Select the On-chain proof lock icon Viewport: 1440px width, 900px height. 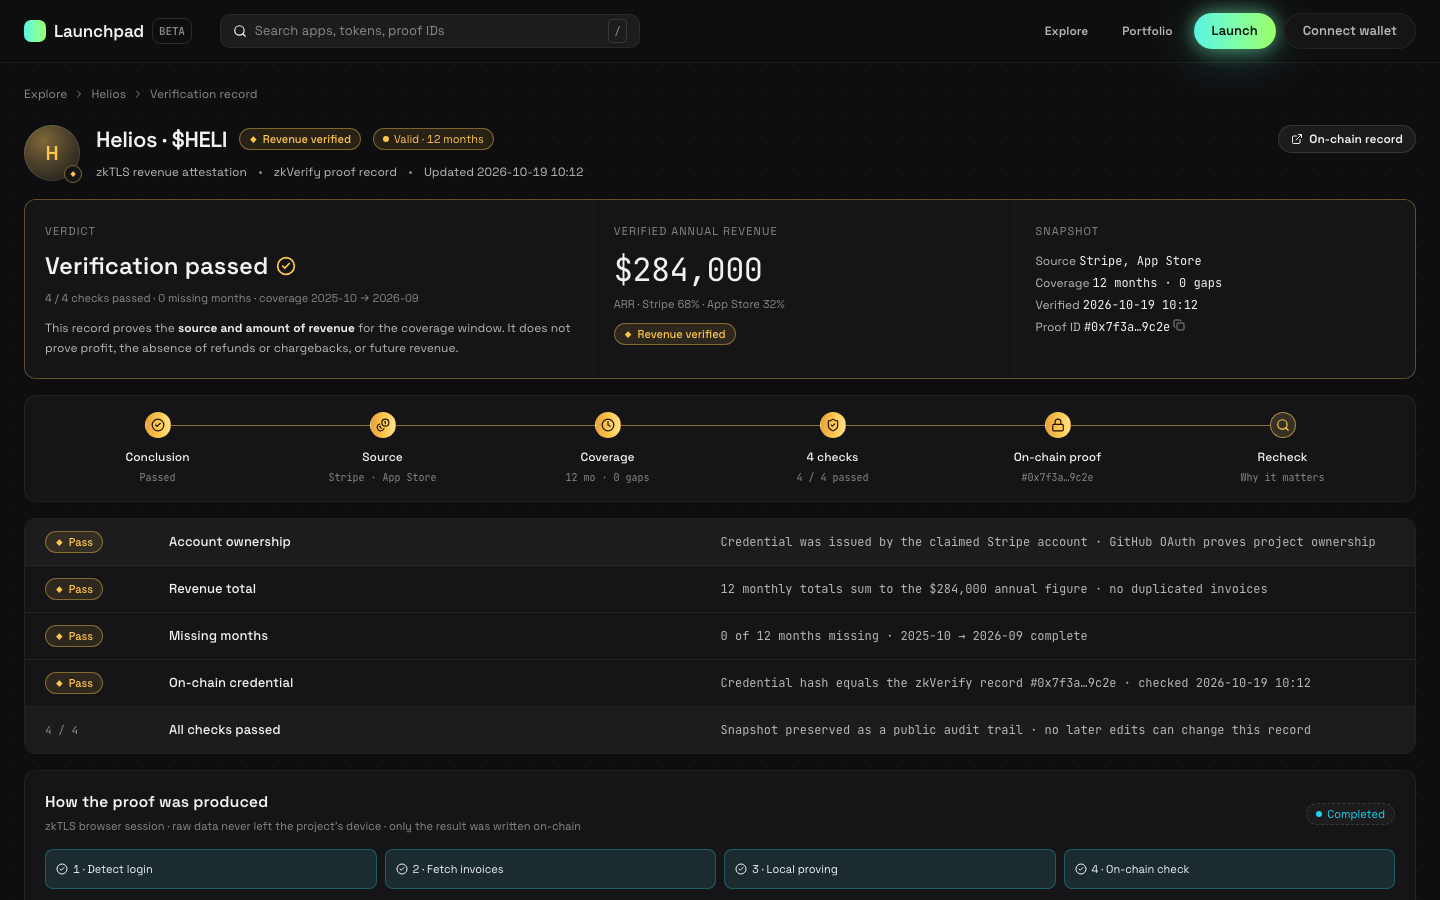[x=1058, y=425]
